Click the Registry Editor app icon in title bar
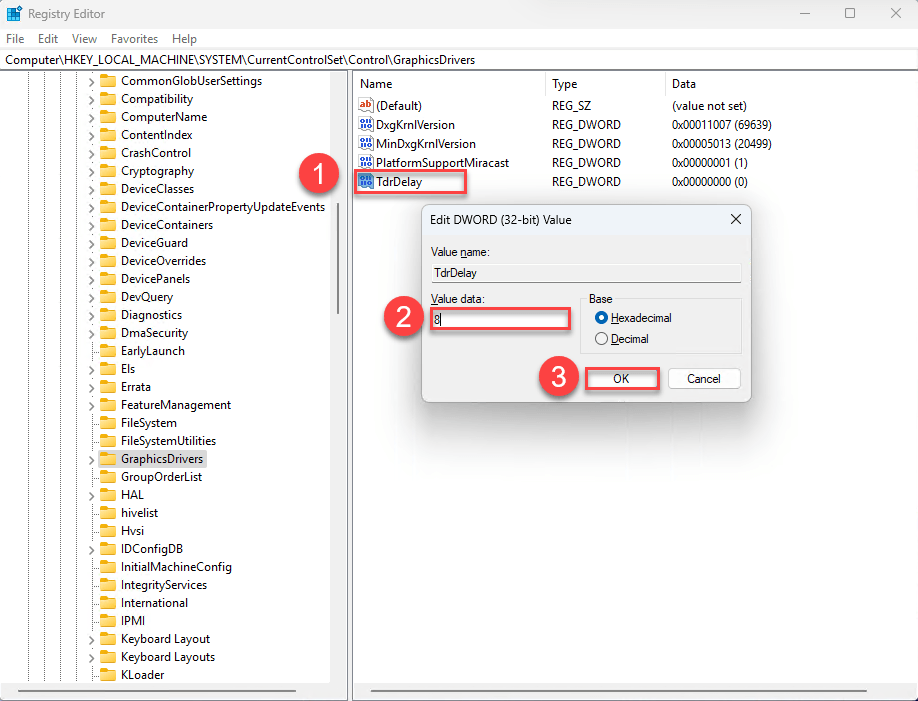 (14, 14)
